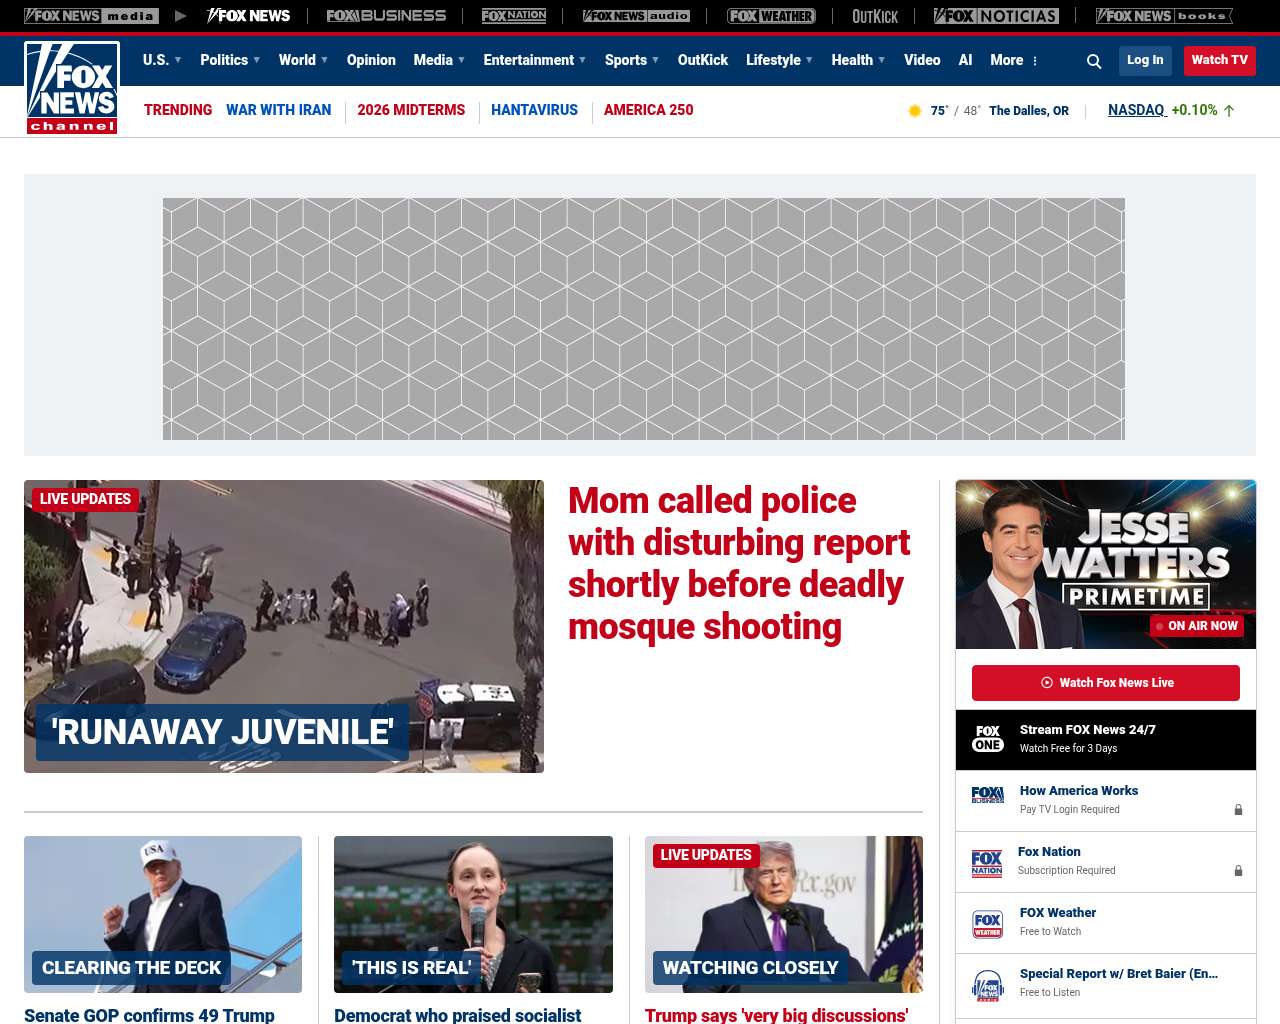This screenshot has width=1280, height=1024.
Task: Open the search magnifier icon
Action: [x=1094, y=61]
